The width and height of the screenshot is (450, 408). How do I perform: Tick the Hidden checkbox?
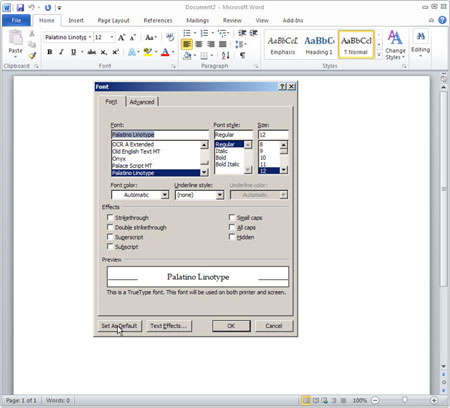pyautogui.click(x=232, y=237)
